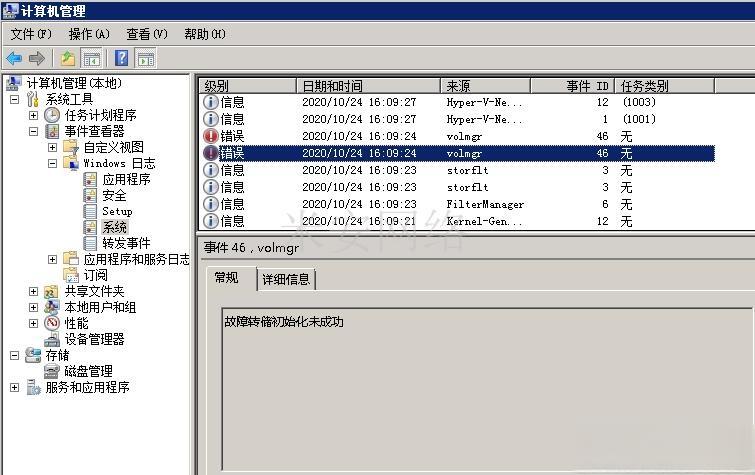Switch to the 常规 tab
This screenshot has height=475, width=755.
tap(231, 278)
